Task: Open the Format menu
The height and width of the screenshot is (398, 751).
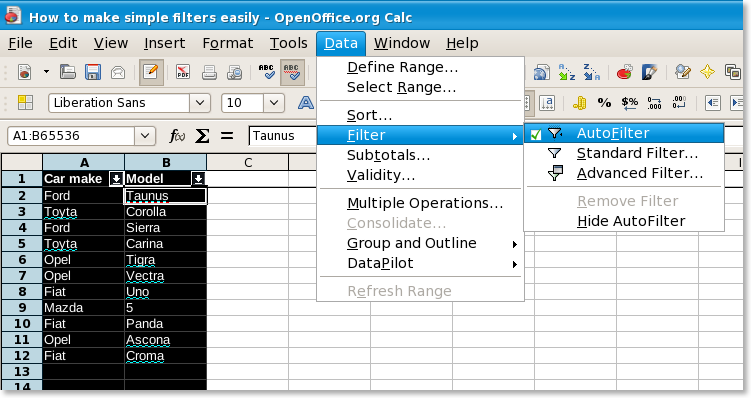Action: tap(228, 43)
